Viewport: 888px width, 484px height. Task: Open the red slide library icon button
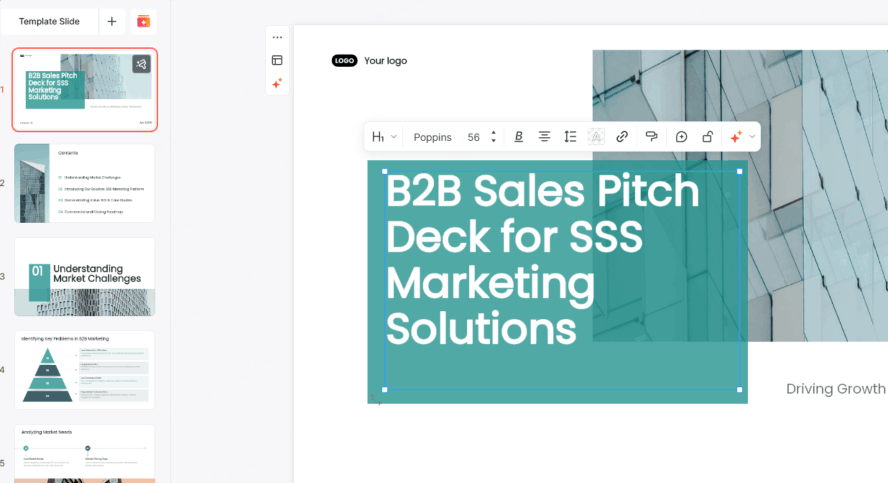coord(143,21)
